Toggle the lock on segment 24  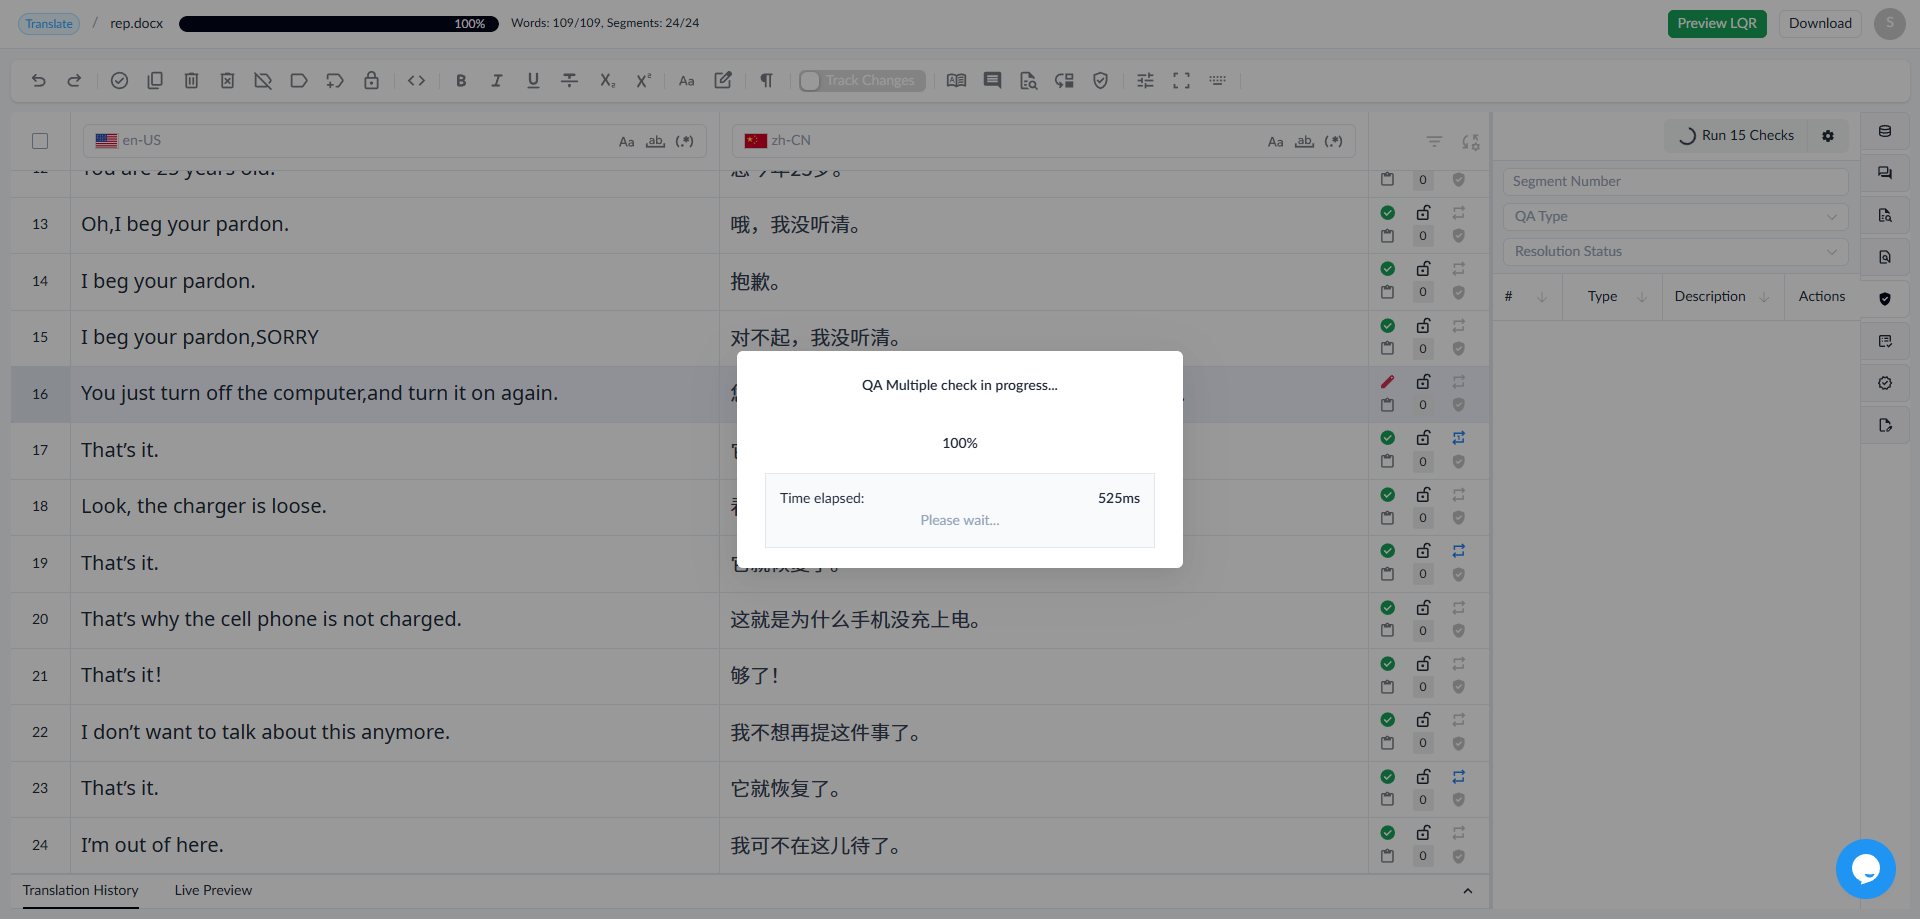(1423, 833)
